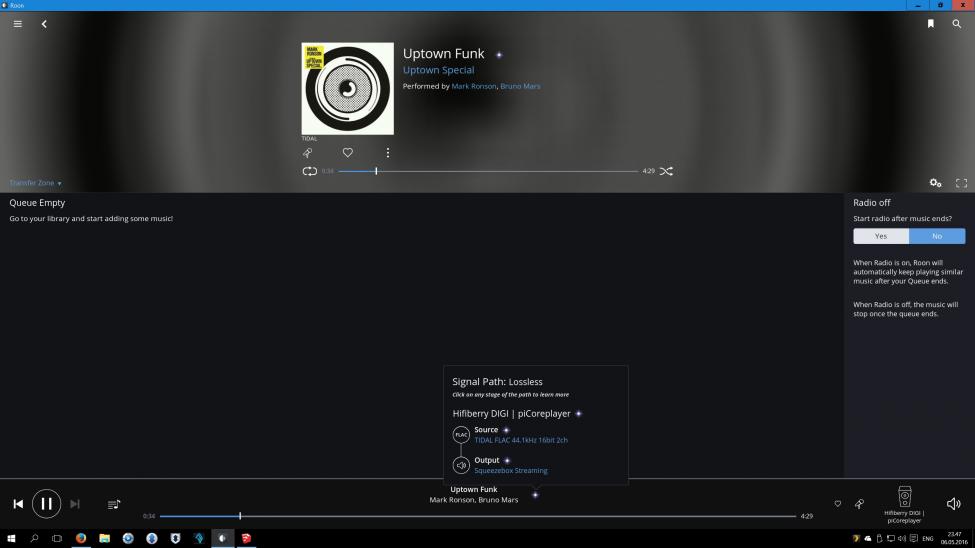Image resolution: width=975 pixels, height=548 pixels.
Task: Open the Hifiberry DIGI zone selector
Action: click(904, 505)
